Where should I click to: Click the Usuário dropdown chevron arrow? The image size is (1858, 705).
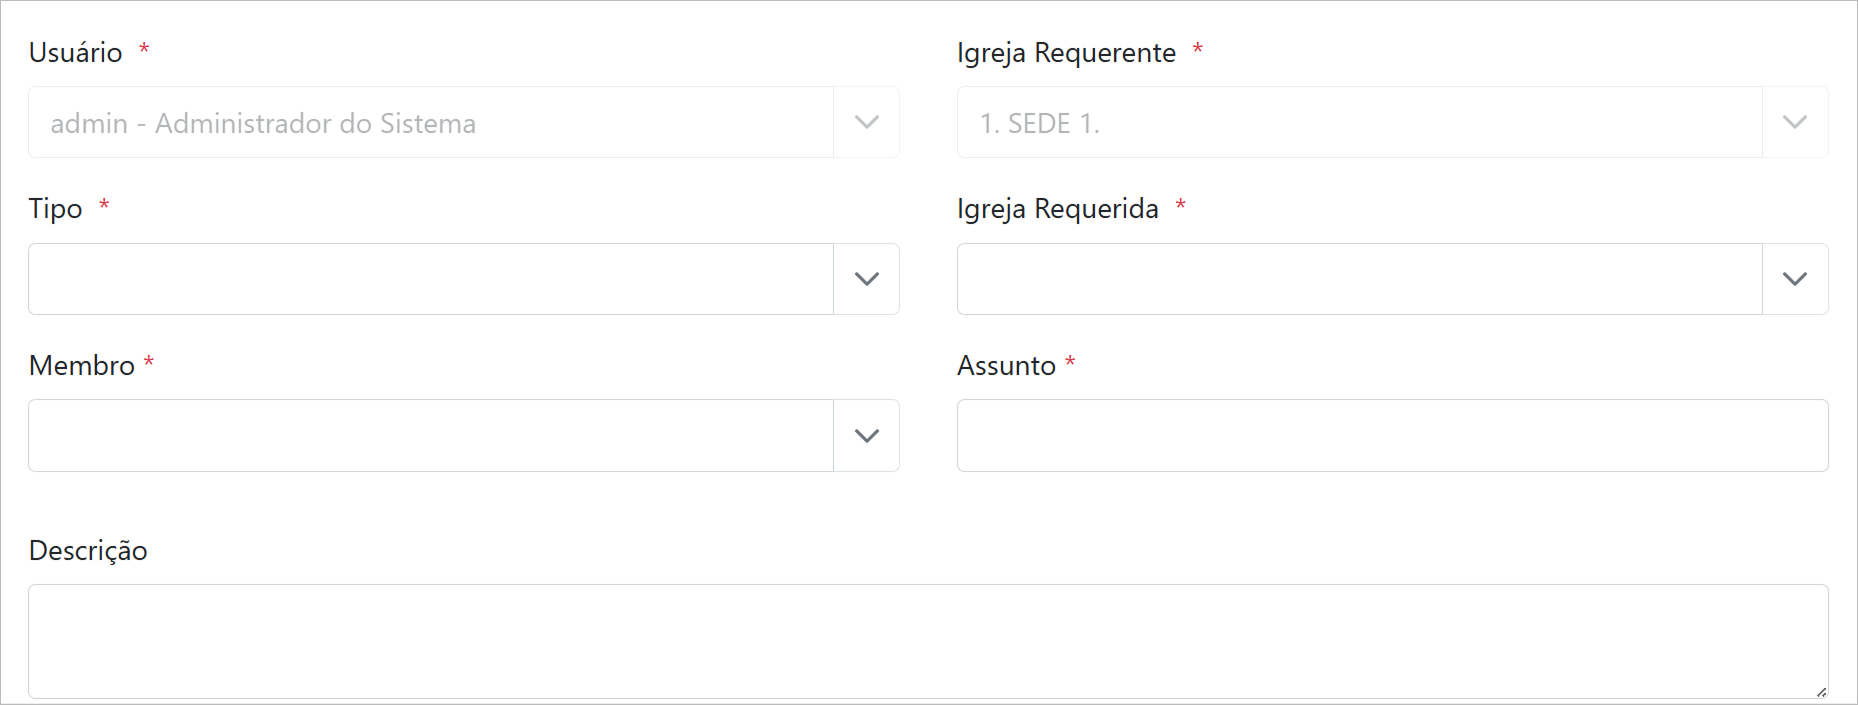pyautogui.click(x=866, y=122)
